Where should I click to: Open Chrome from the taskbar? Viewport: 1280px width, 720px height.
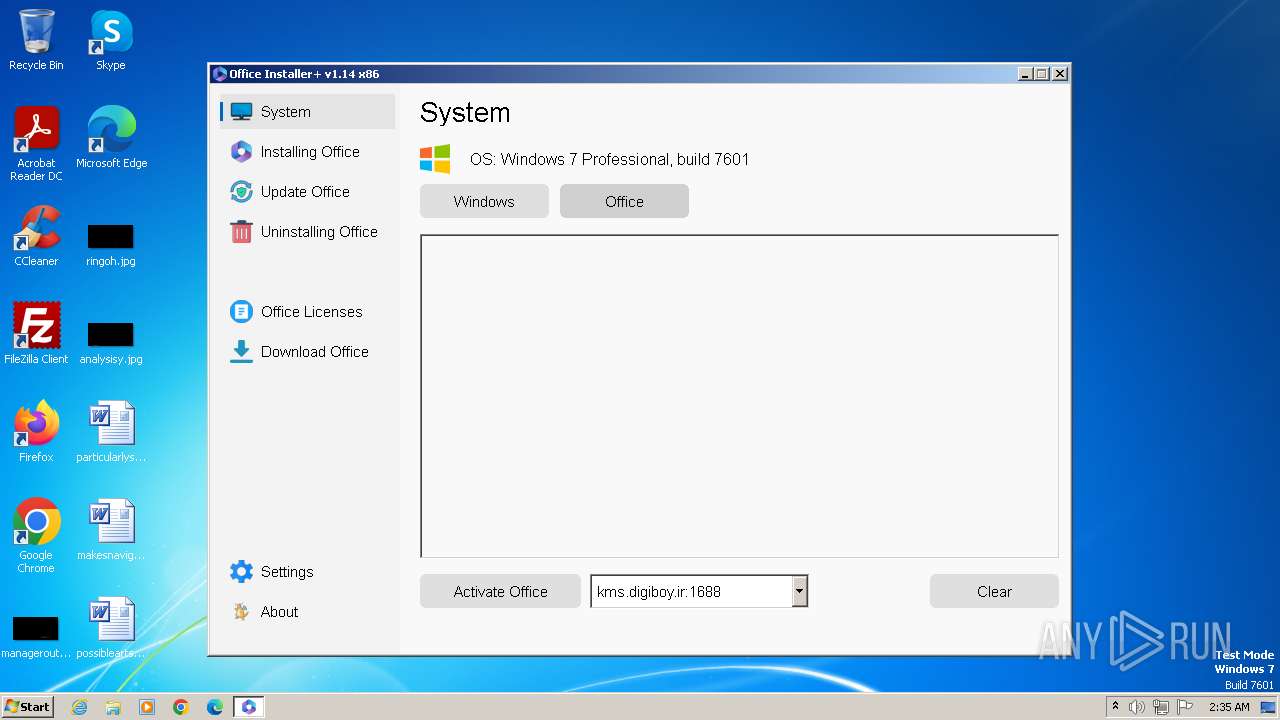[181, 707]
